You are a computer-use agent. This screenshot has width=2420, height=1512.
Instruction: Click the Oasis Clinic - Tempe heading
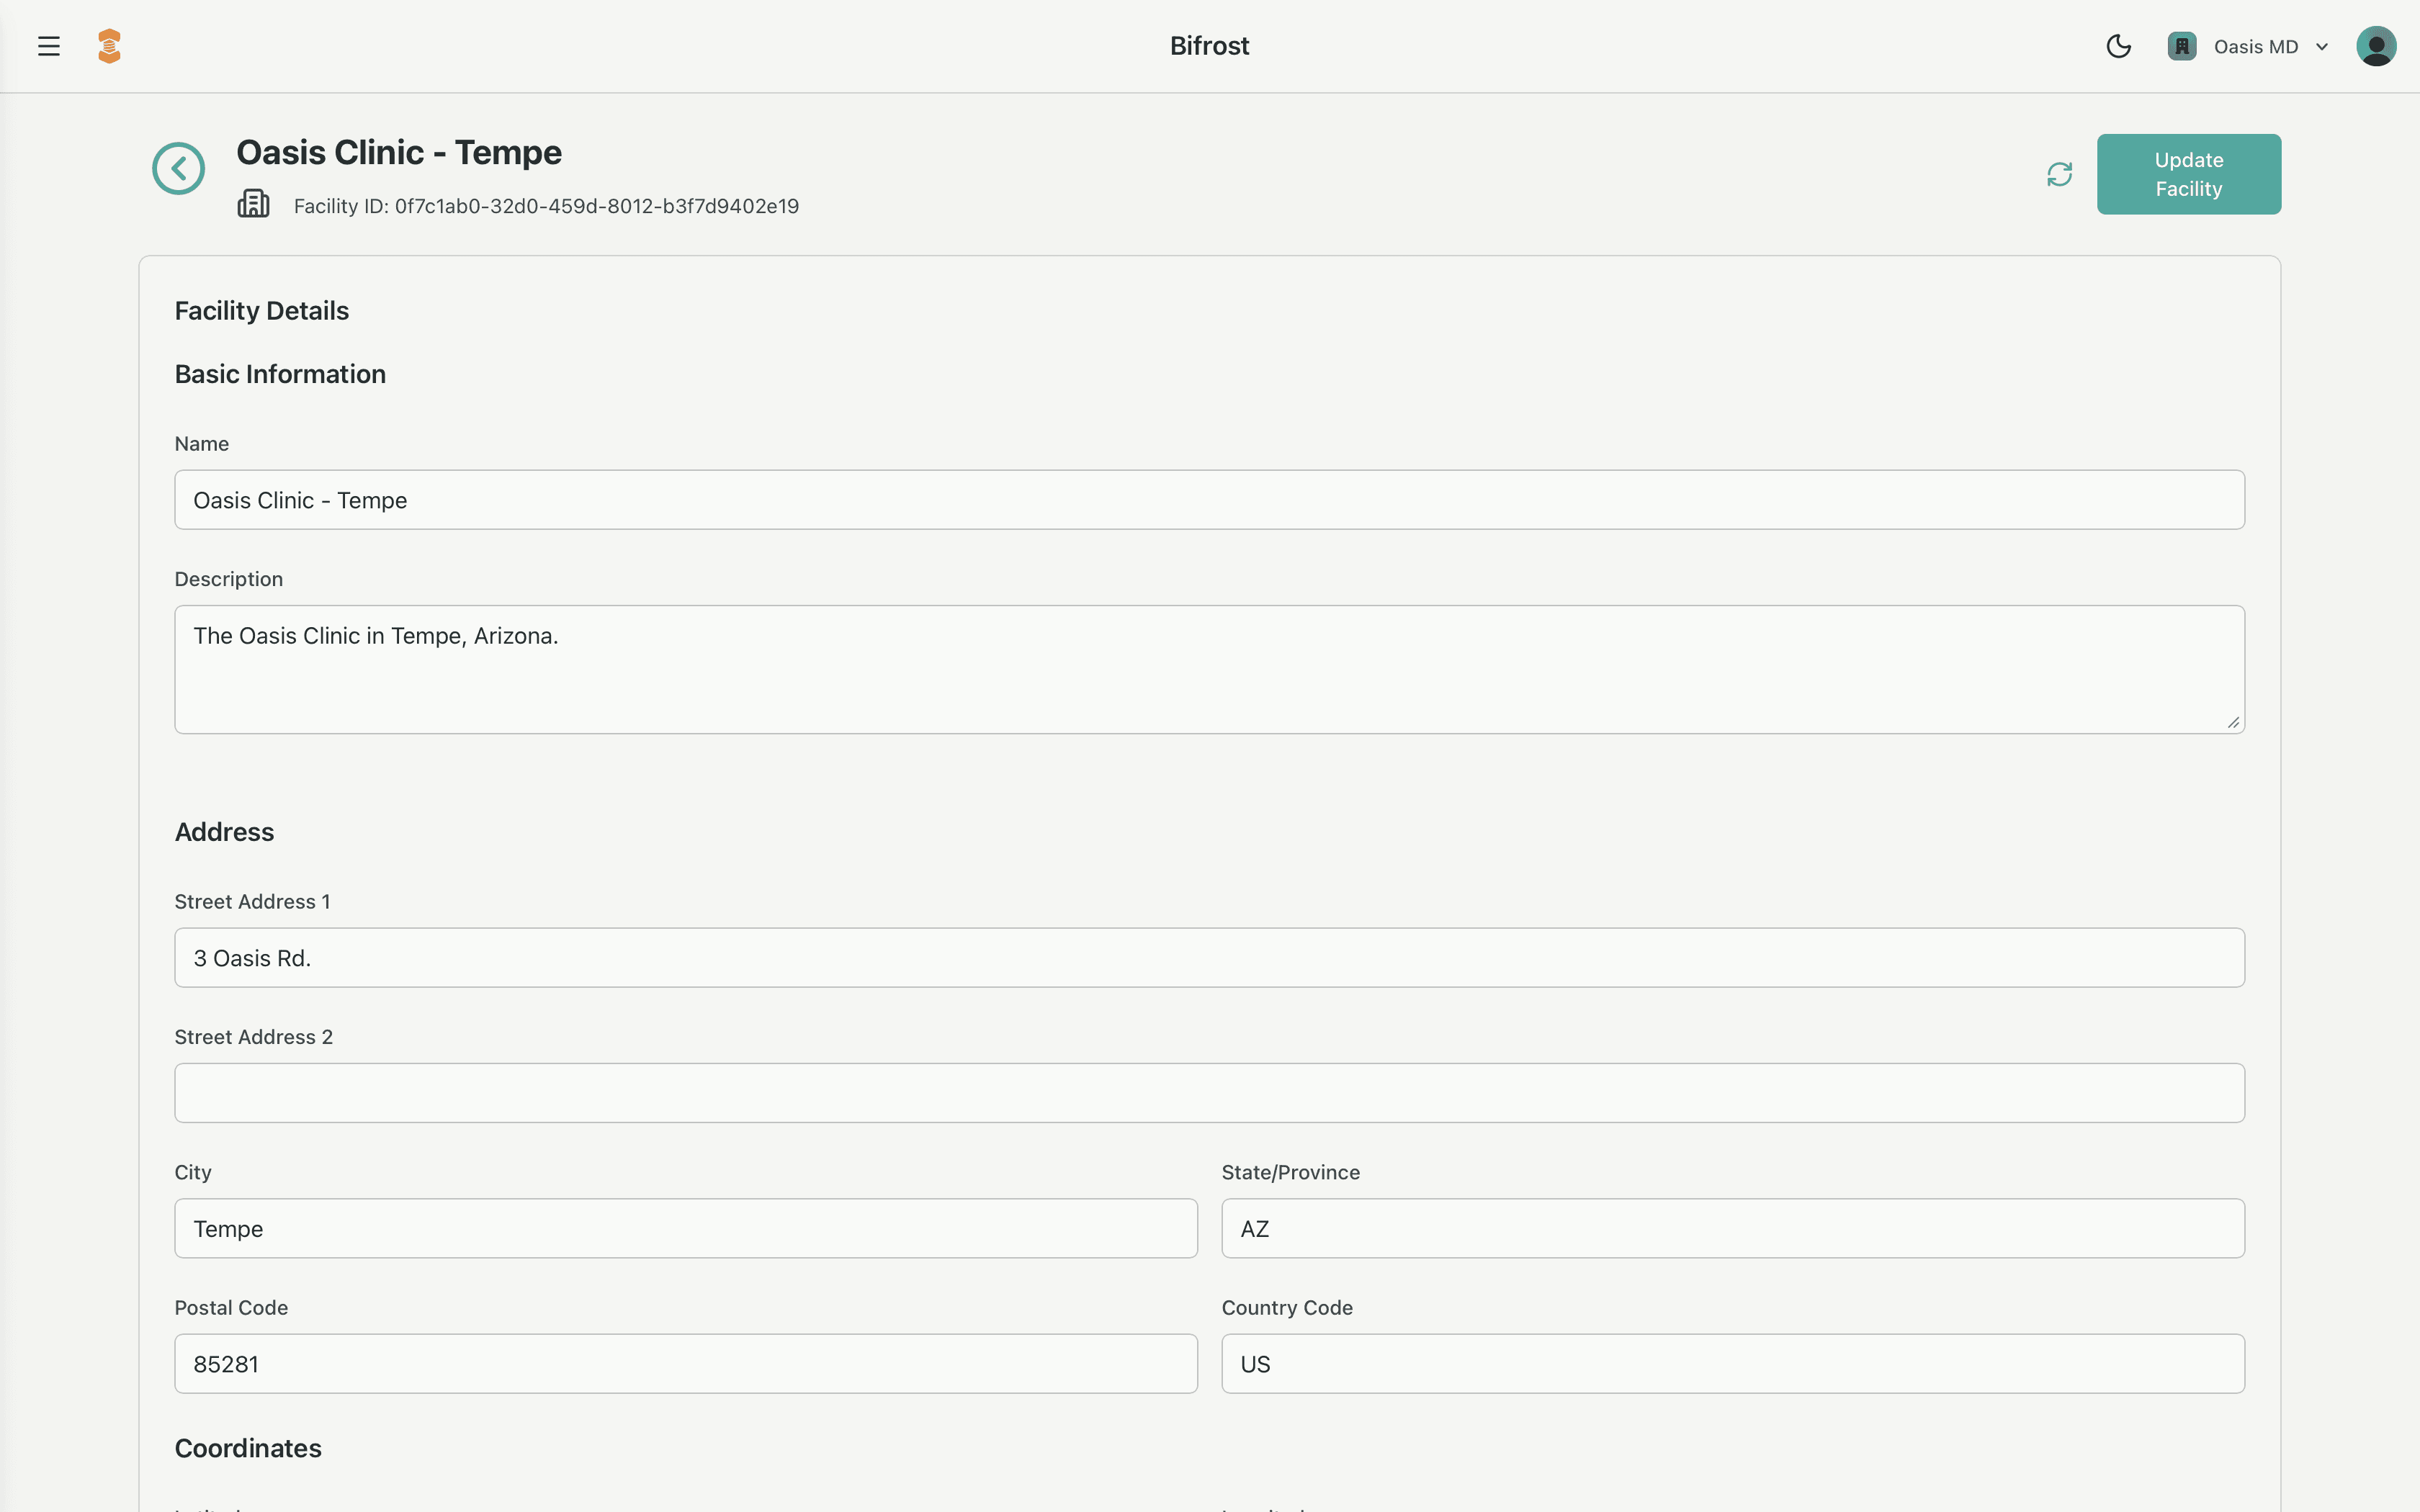pyautogui.click(x=398, y=152)
